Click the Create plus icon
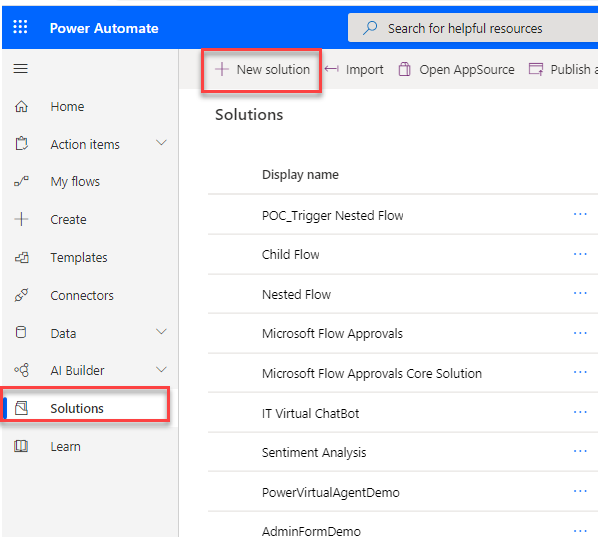Screen dimensions: 598x537 (x=21, y=219)
